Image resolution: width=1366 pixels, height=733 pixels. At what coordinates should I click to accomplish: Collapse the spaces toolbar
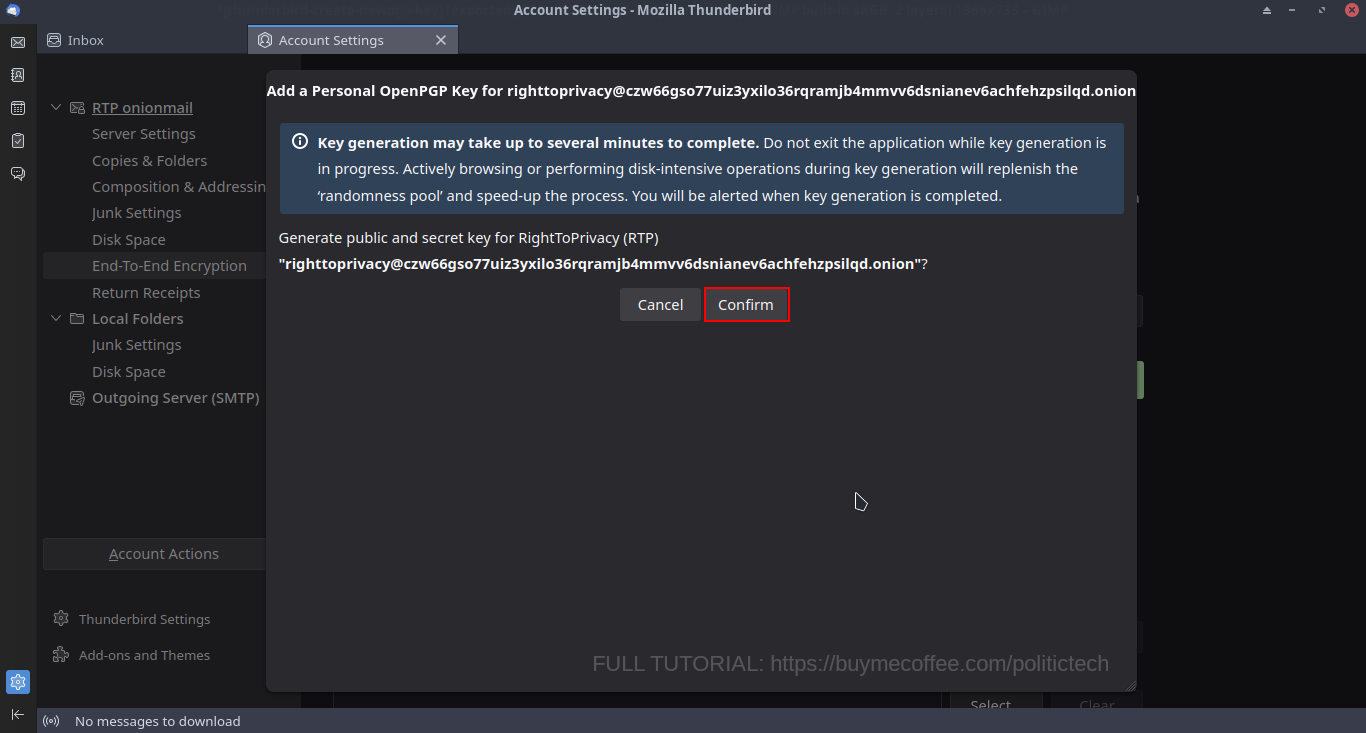click(x=17, y=714)
